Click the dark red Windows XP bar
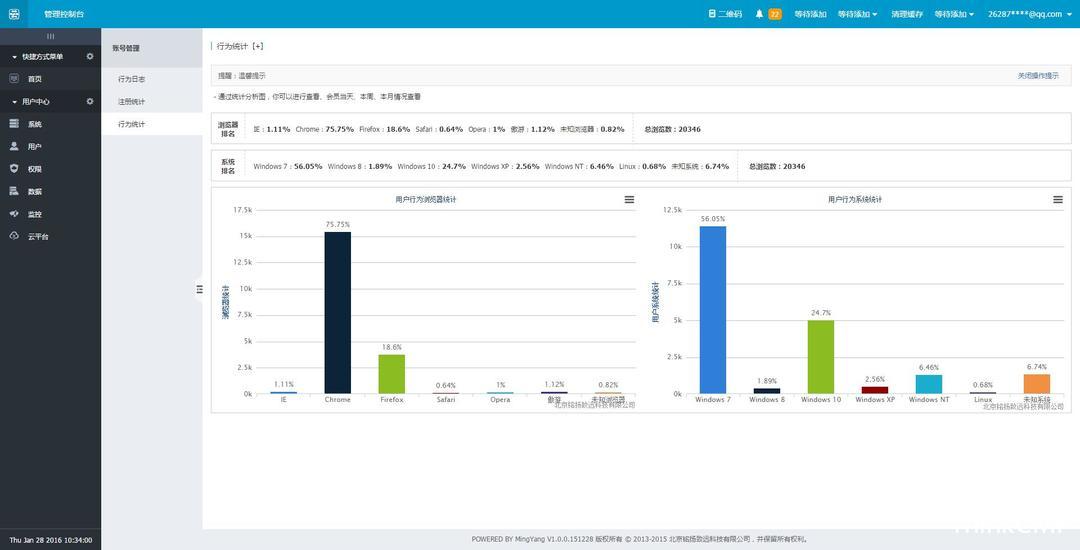1080x550 pixels. 875,390
